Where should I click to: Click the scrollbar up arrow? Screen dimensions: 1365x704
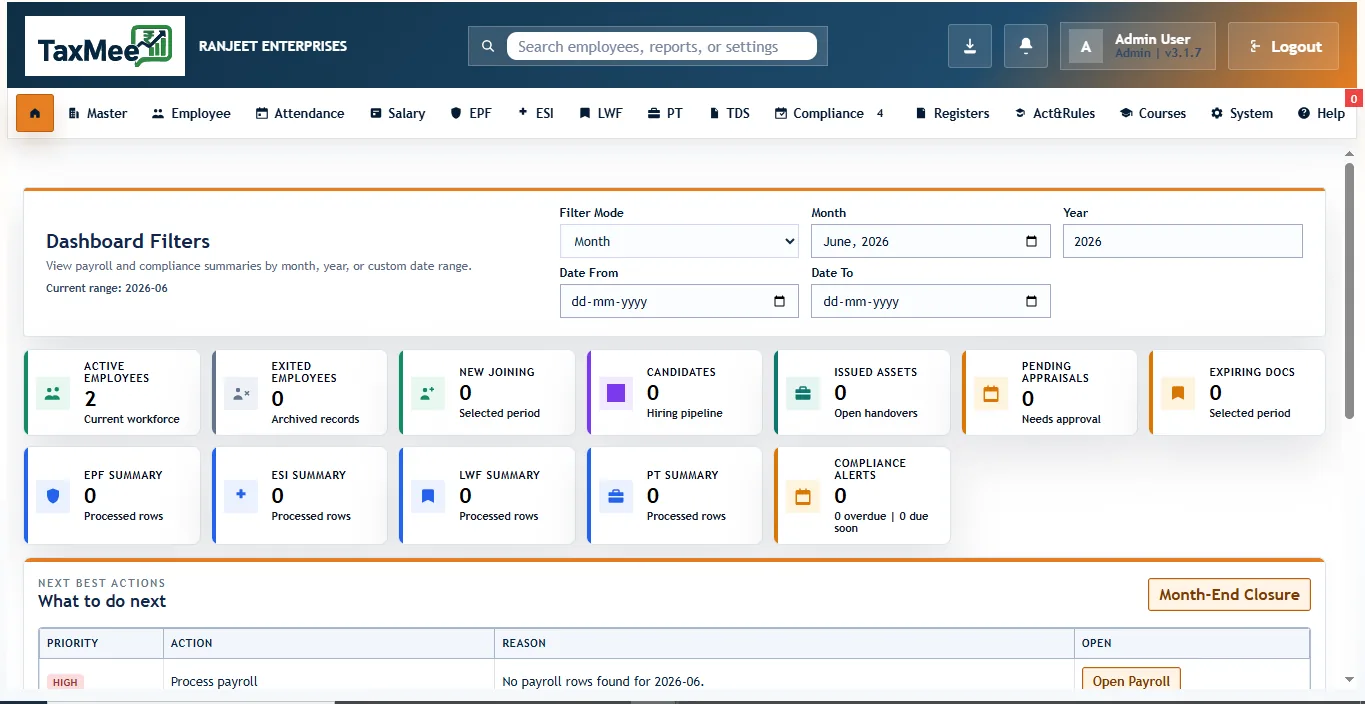pyautogui.click(x=1350, y=152)
